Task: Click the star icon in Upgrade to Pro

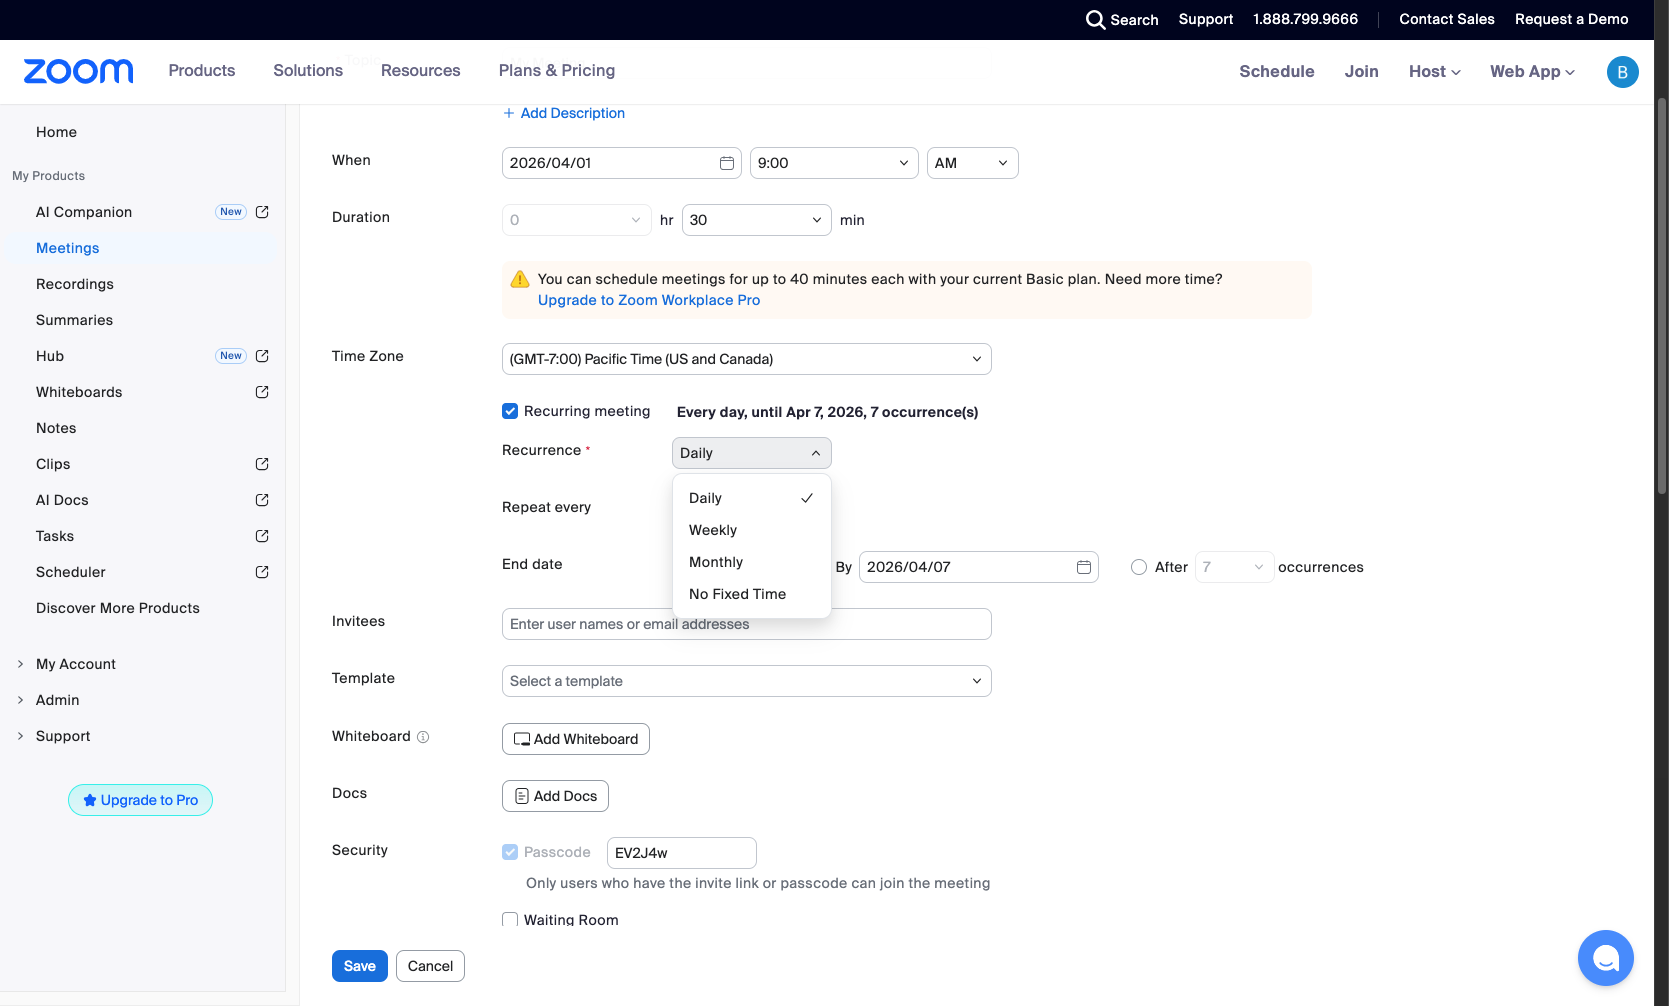Action: click(x=90, y=800)
